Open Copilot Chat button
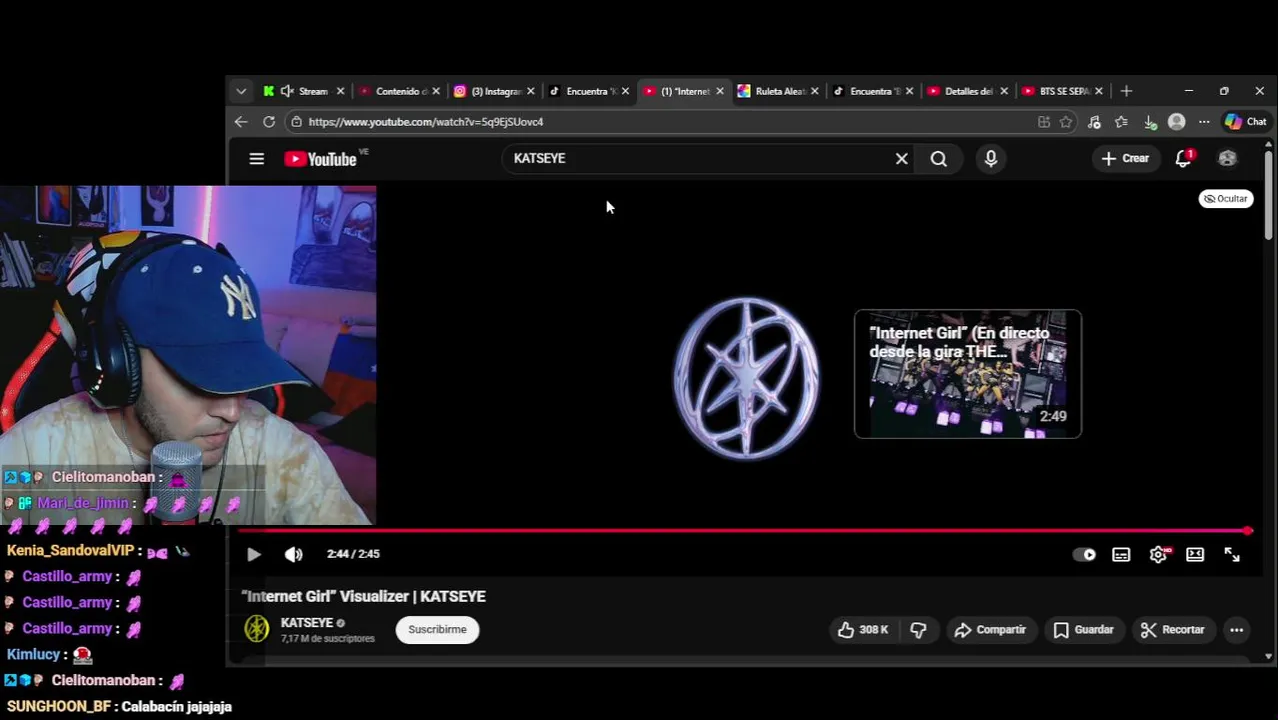This screenshot has width=1278, height=720. click(1245, 121)
